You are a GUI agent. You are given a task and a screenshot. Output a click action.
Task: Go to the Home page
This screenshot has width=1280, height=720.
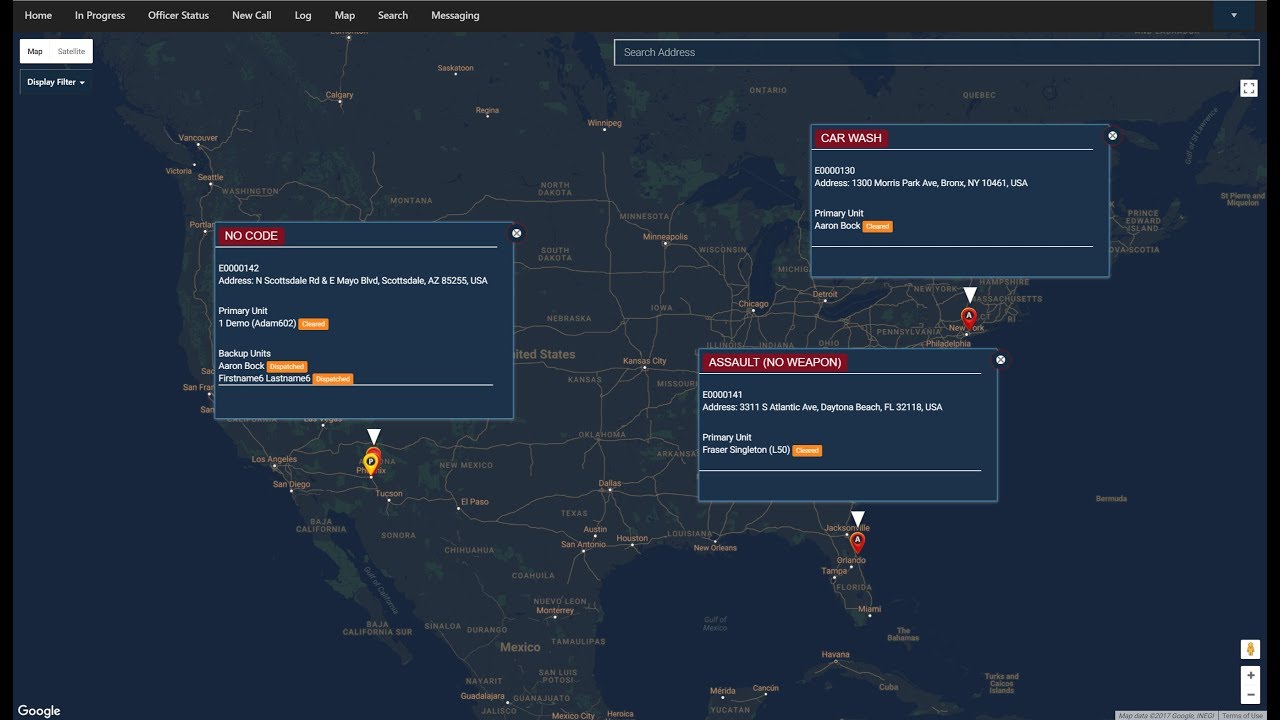click(38, 15)
